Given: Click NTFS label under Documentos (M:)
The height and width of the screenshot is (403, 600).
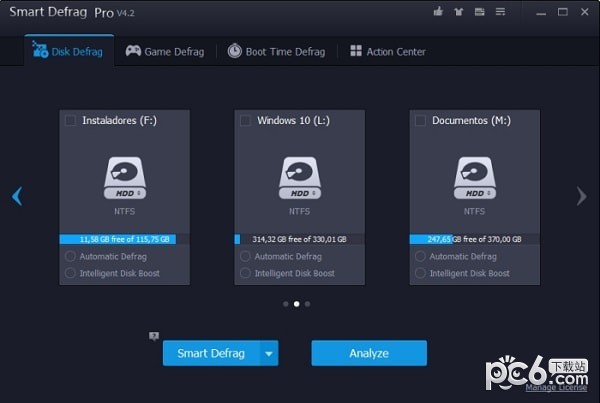Looking at the screenshot, I should pyautogui.click(x=474, y=211).
